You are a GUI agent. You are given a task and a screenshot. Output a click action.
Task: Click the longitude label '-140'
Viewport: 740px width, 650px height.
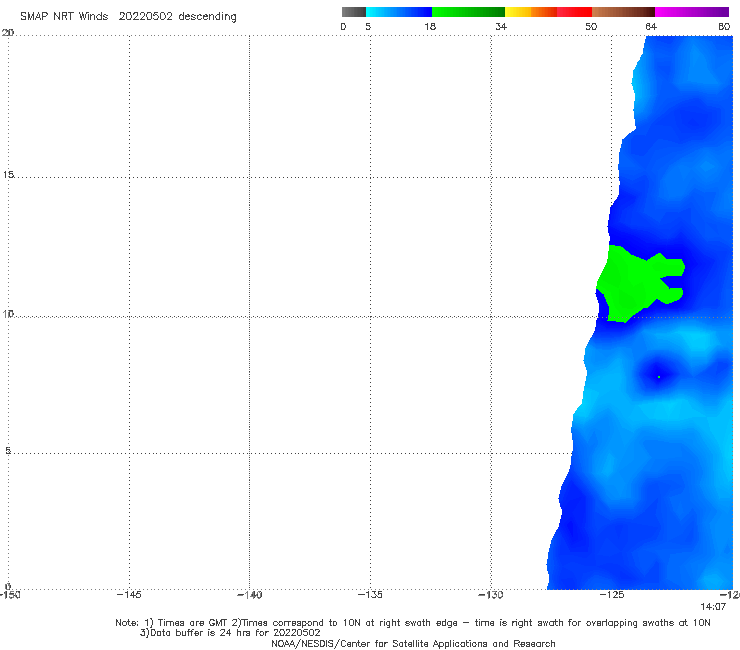click(x=250, y=595)
